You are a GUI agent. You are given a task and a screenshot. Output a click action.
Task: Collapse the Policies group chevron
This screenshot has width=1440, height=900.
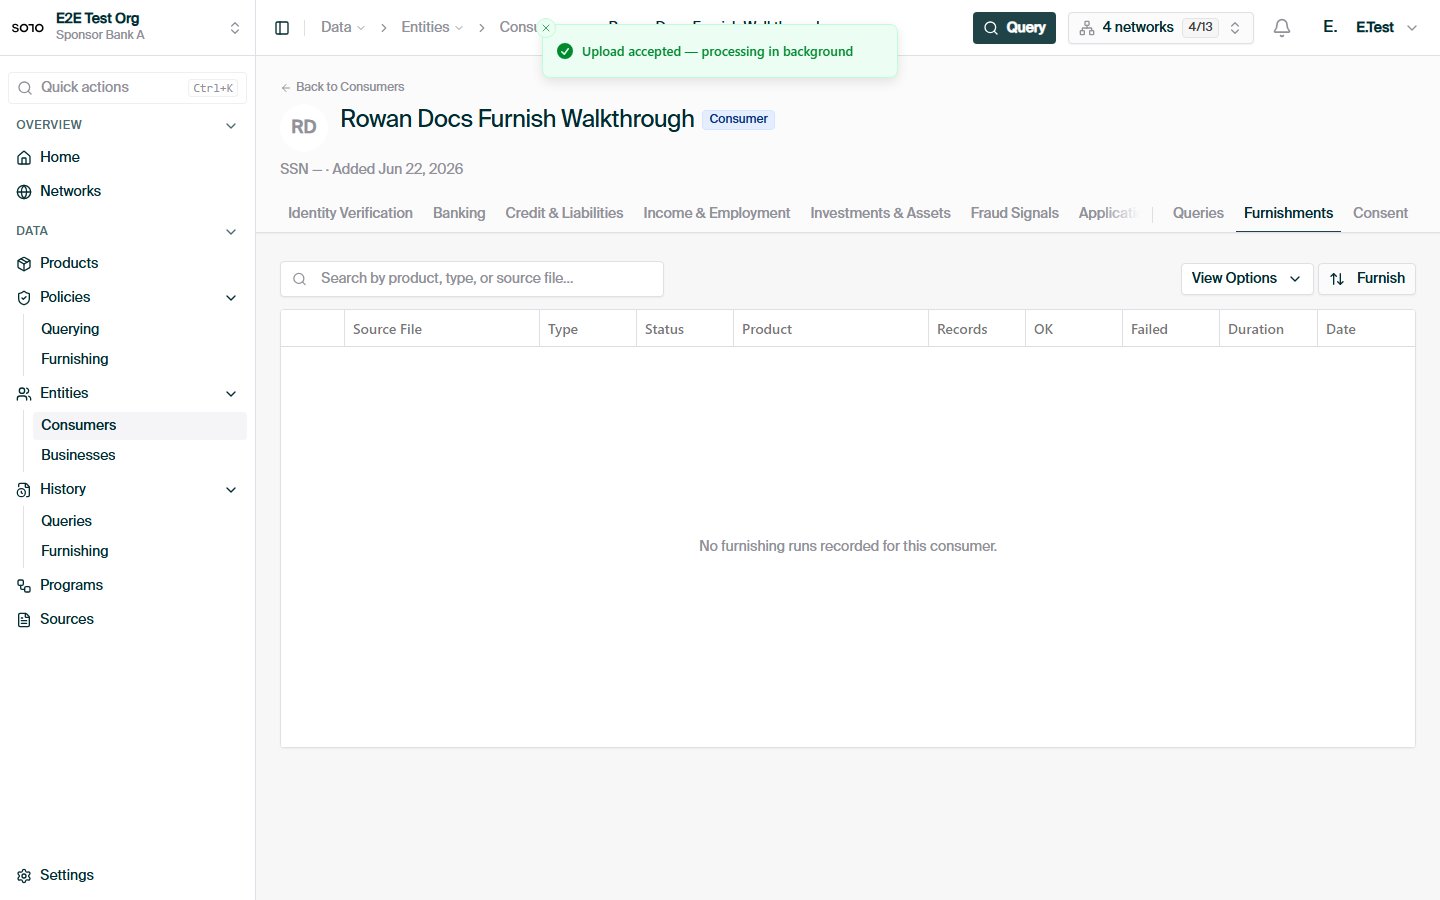[x=231, y=298]
